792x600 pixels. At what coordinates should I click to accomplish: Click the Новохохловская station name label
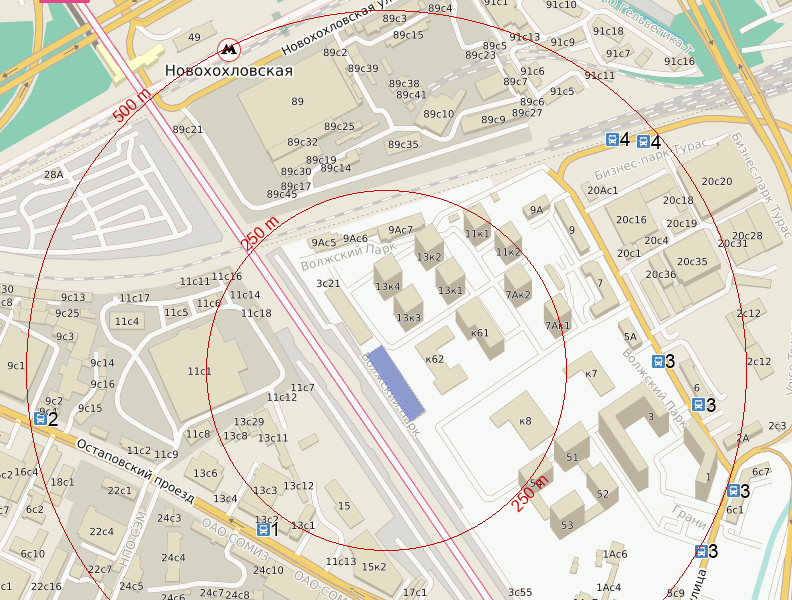pyautogui.click(x=229, y=70)
